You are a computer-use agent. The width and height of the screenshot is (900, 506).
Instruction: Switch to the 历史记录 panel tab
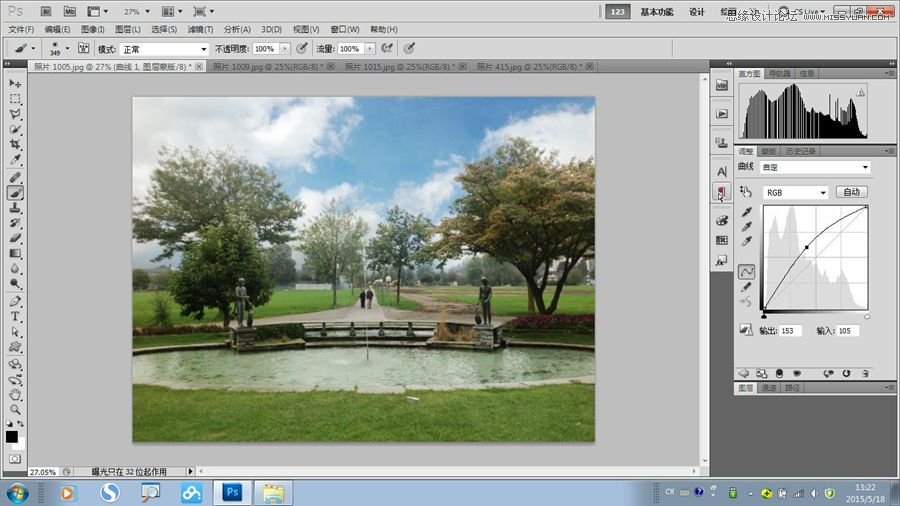click(x=801, y=151)
